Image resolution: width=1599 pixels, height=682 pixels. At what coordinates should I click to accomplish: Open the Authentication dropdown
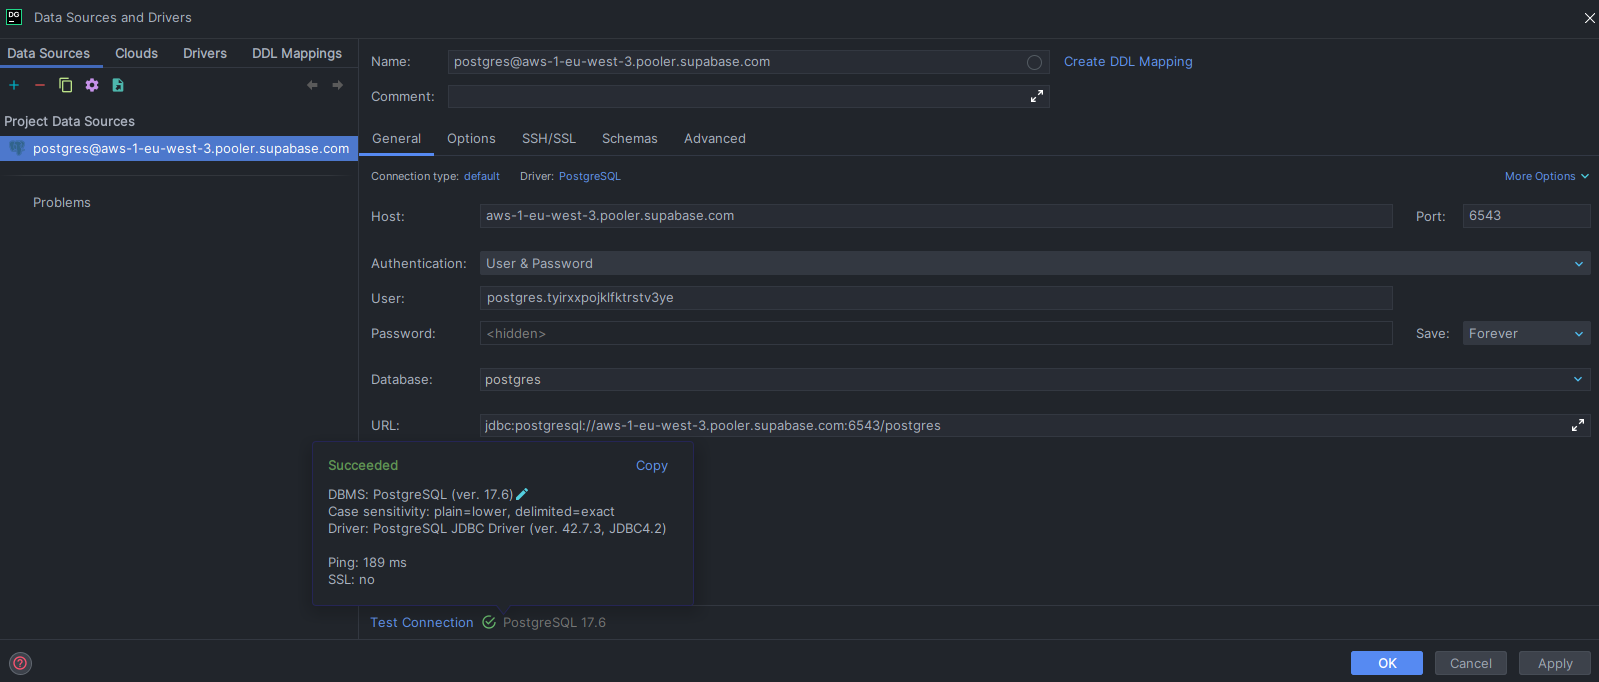tap(1035, 263)
